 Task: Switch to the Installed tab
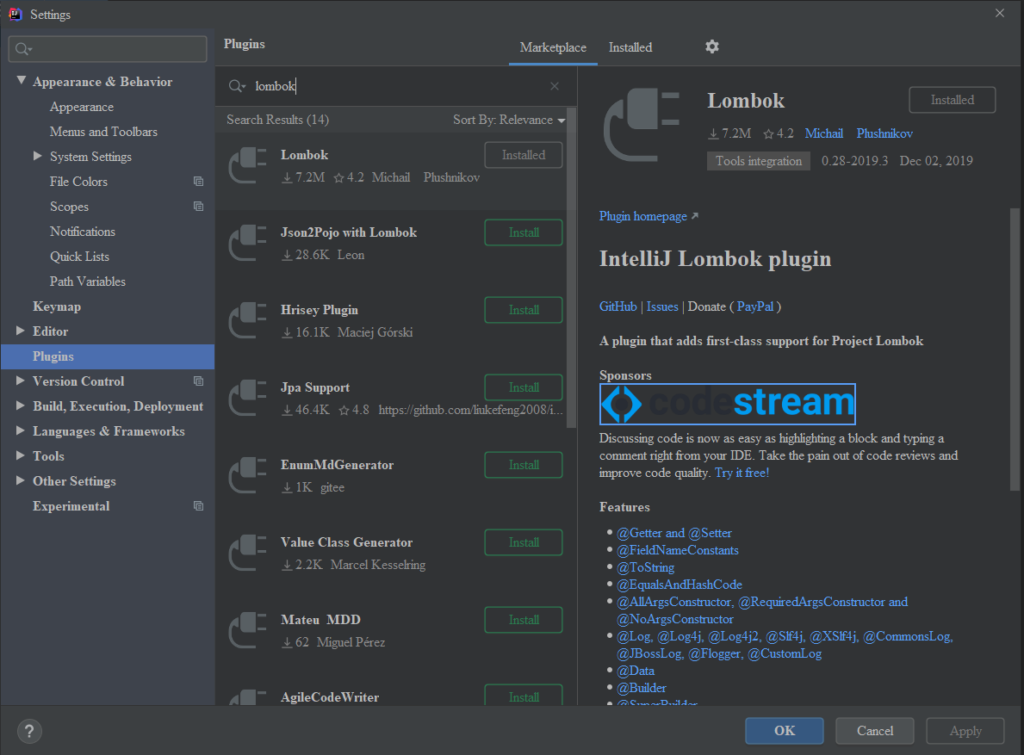pyautogui.click(x=630, y=47)
